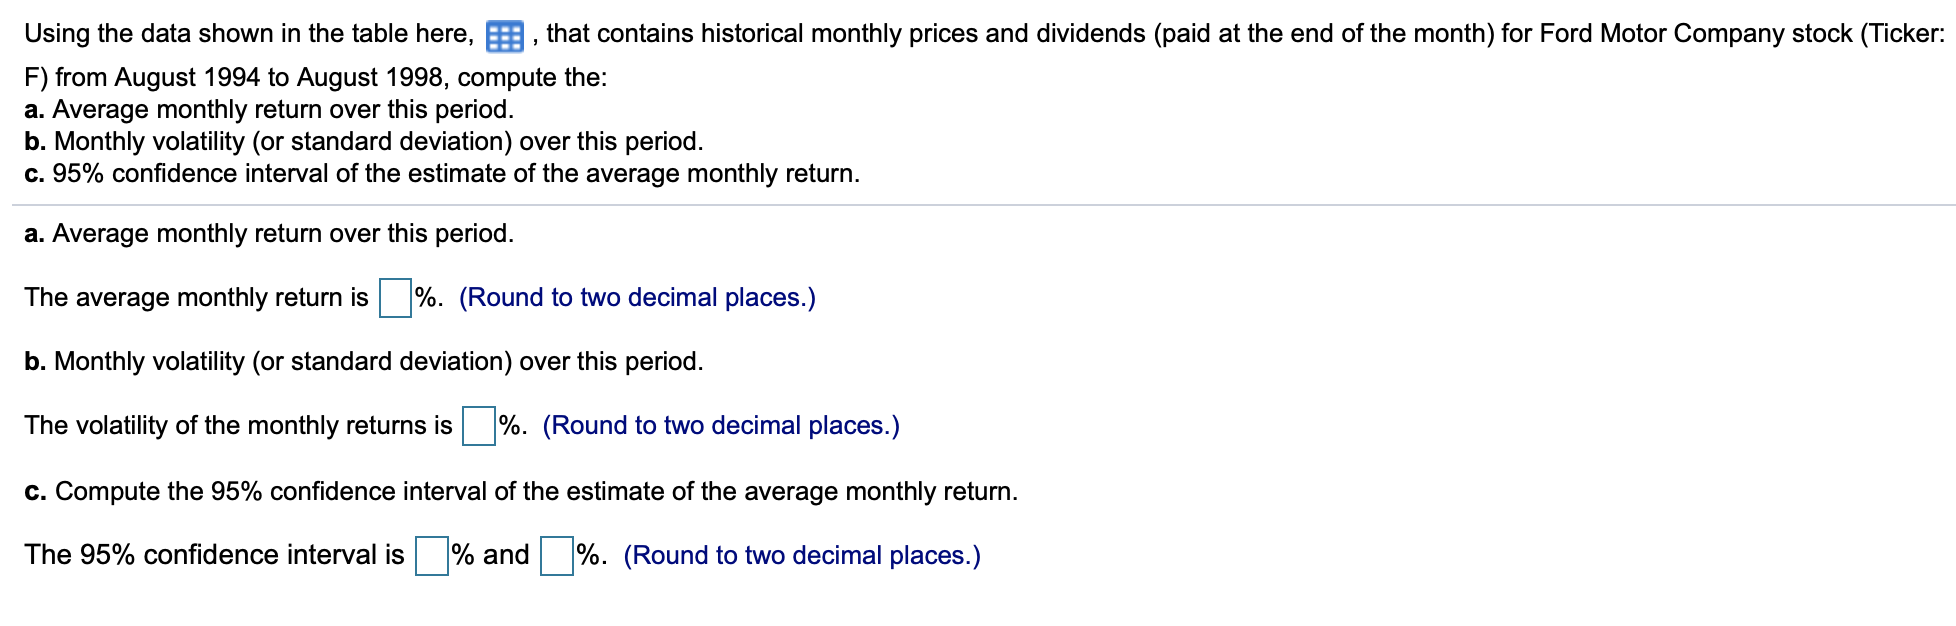Click 'The average monthly return is' label
1956x626 pixels.
pyautogui.click(x=195, y=297)
